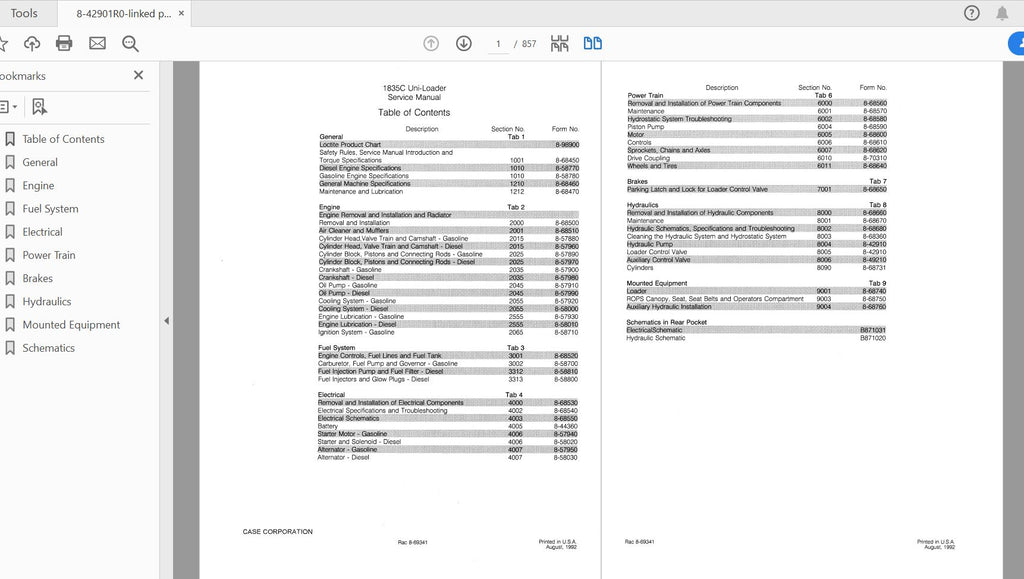Open the Schematics bookmark
Screen dimensions: 1024x579
point(48,348)
